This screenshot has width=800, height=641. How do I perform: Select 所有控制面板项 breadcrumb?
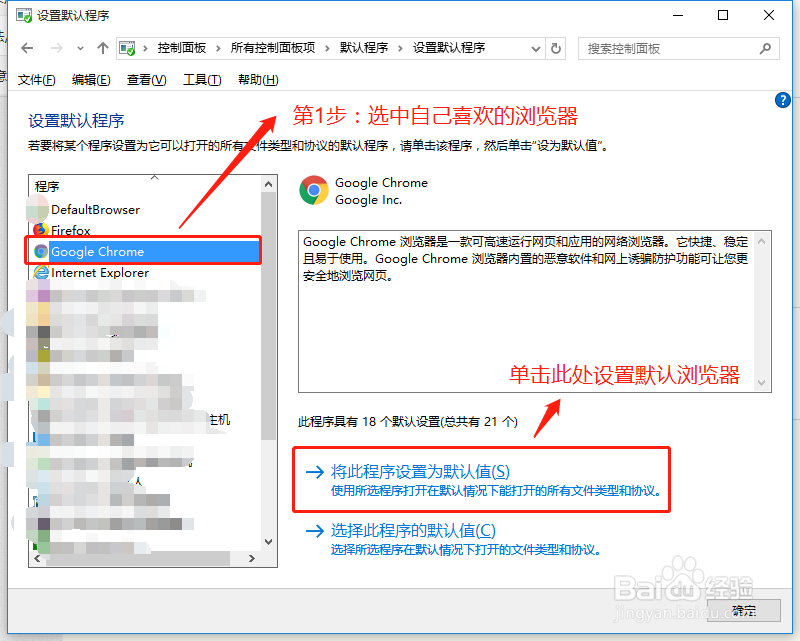coord(273,48)
